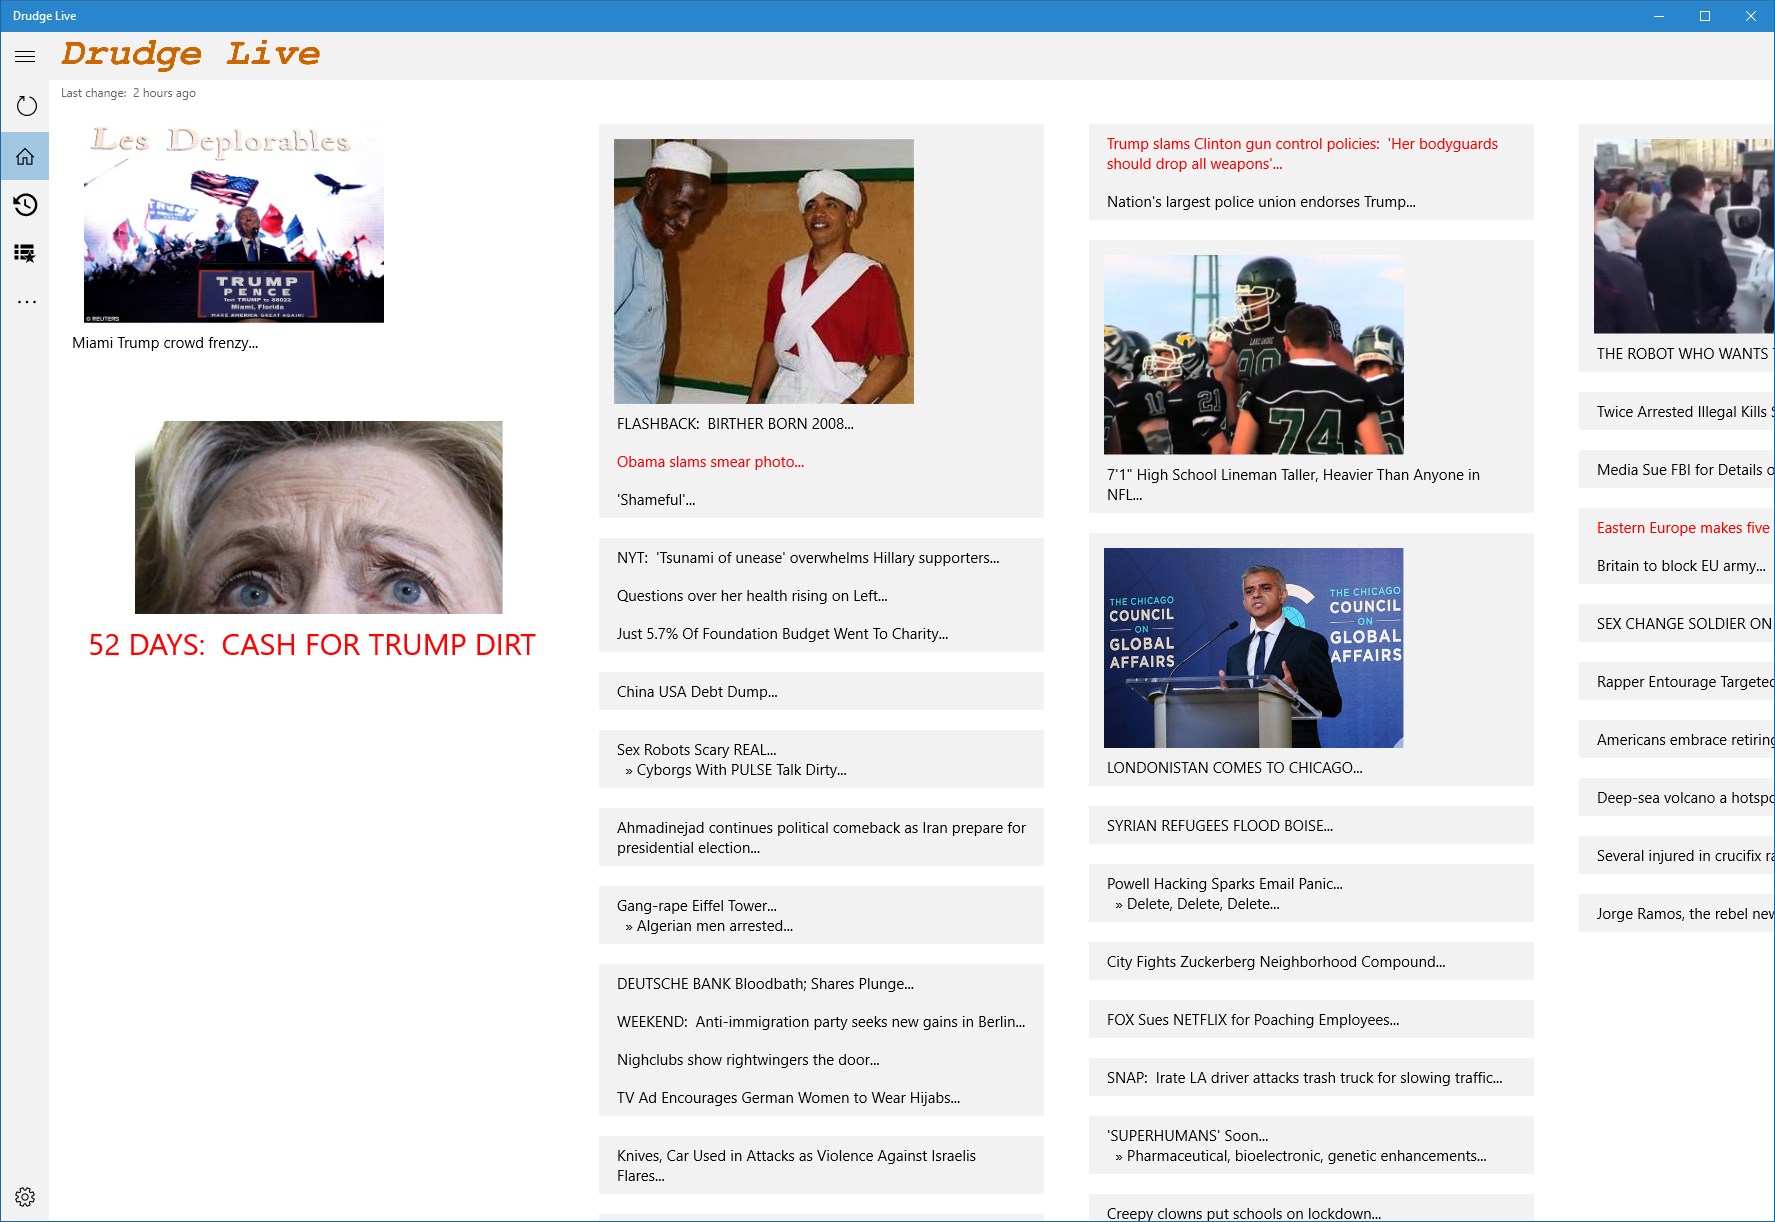The width and height of the screenshot is (1775, 1222).
Task: Open Settings using the gear icon
Action: [x=25, y=1196]
